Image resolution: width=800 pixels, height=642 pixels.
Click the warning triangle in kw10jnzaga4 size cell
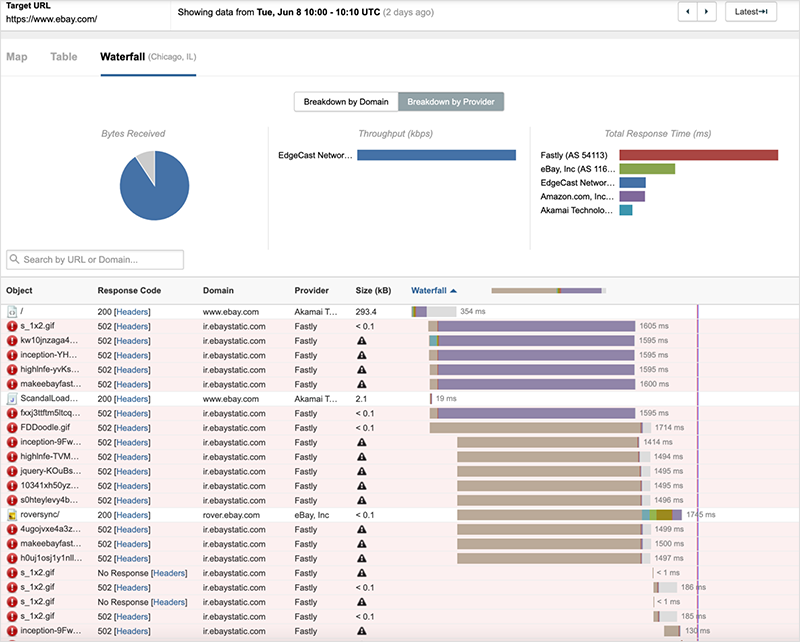[x=362, y=341]
